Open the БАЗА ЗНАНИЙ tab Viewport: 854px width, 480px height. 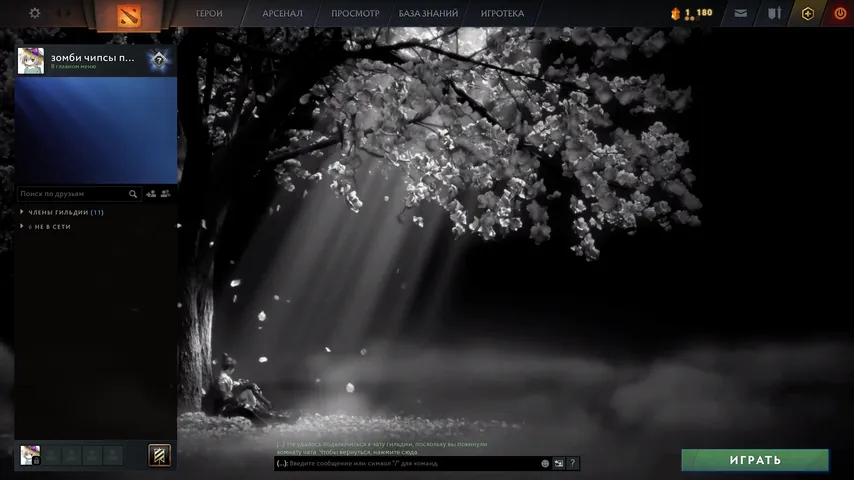pyautogui.click(x=428, y=14)
